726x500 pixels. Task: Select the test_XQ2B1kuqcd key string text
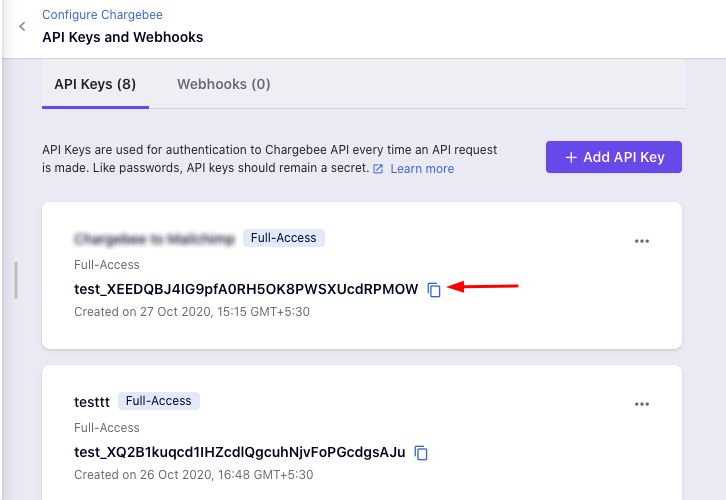click(240, 453)
